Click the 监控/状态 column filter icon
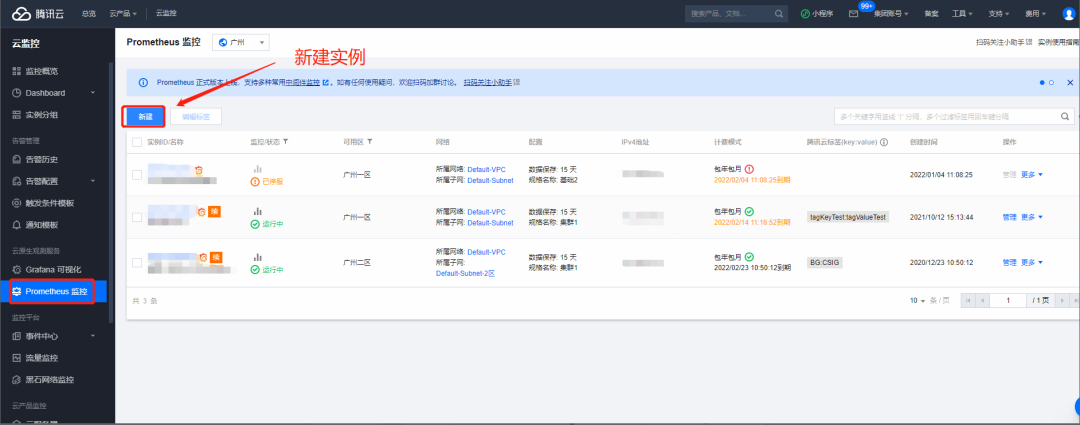This screenshot has width=1080, height=425. 285,142
